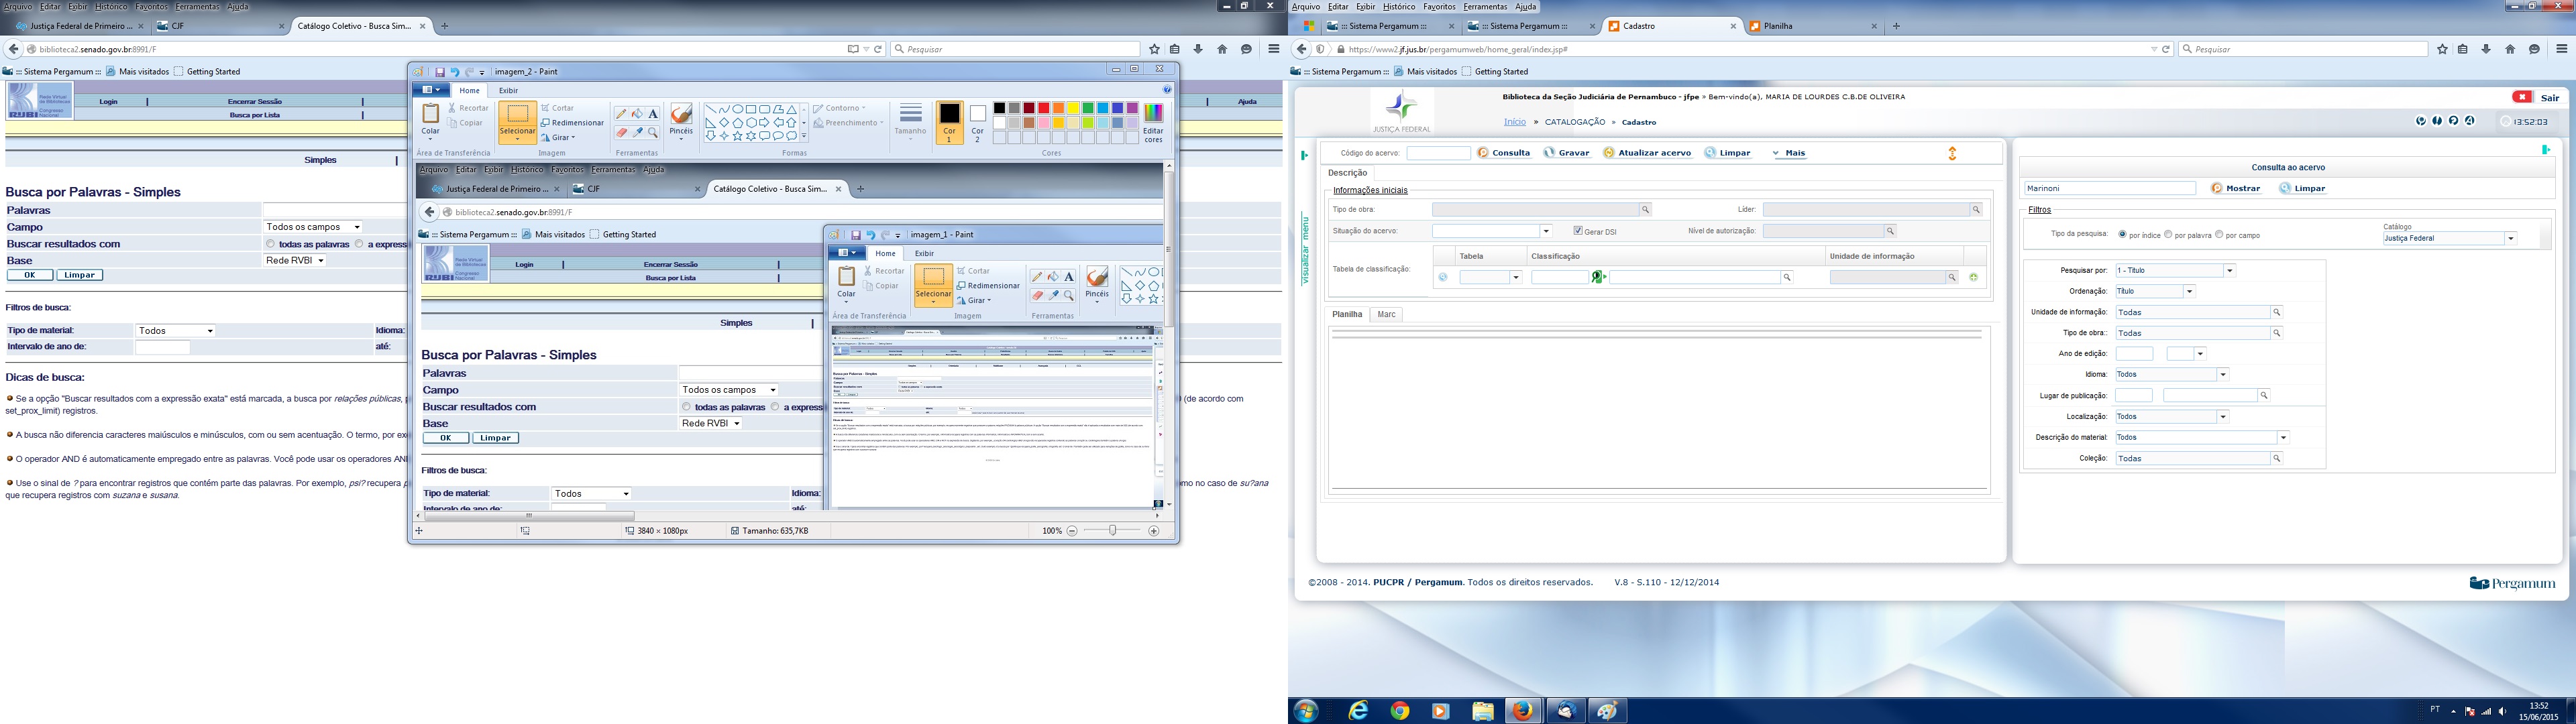2576x724 pixels.
Task: Click Save icon in imagem_2 Paint title bar
Action: coord(439,72)
